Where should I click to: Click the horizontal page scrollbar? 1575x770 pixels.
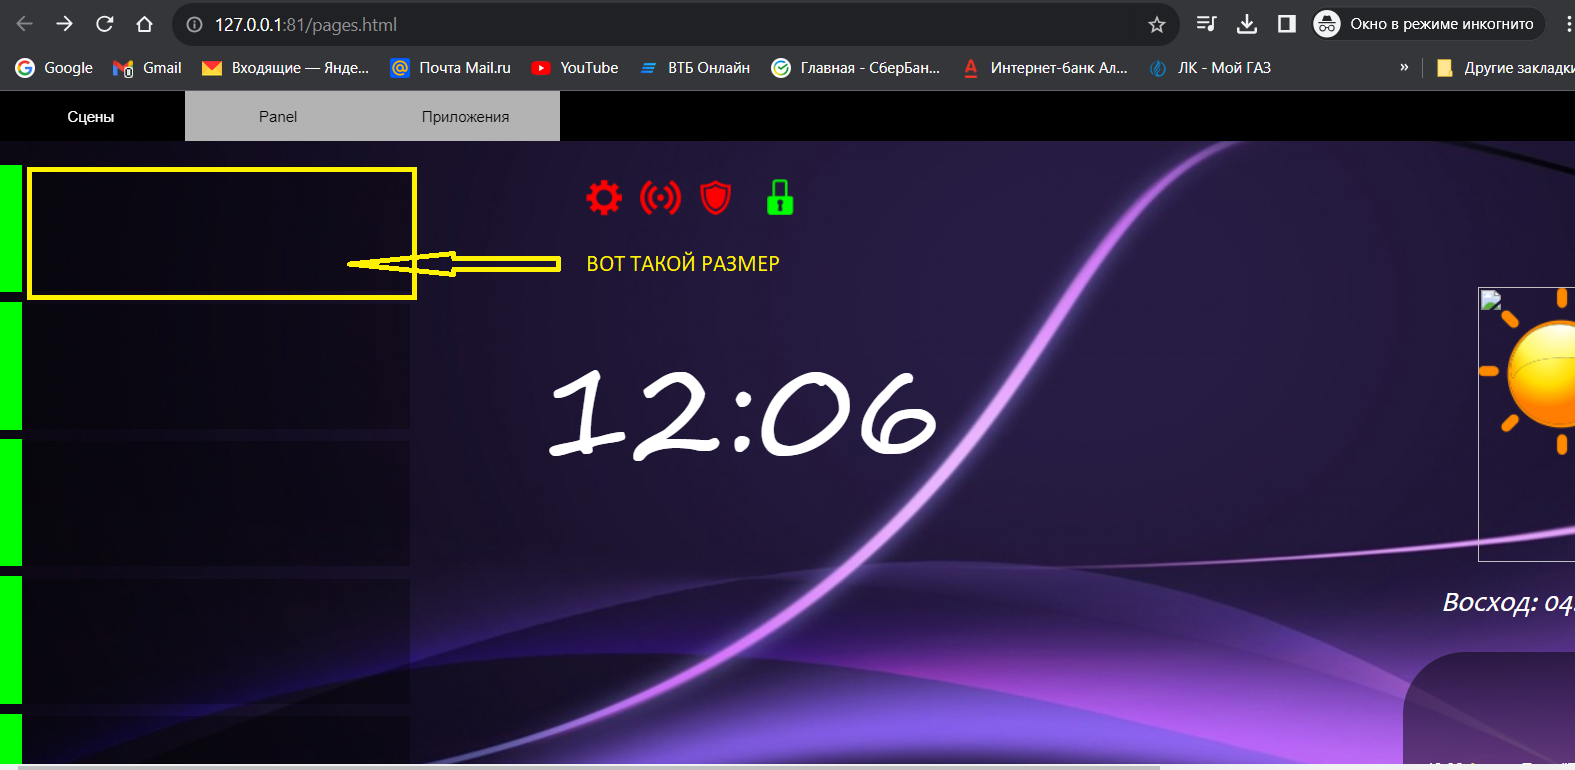click(588, 766)
